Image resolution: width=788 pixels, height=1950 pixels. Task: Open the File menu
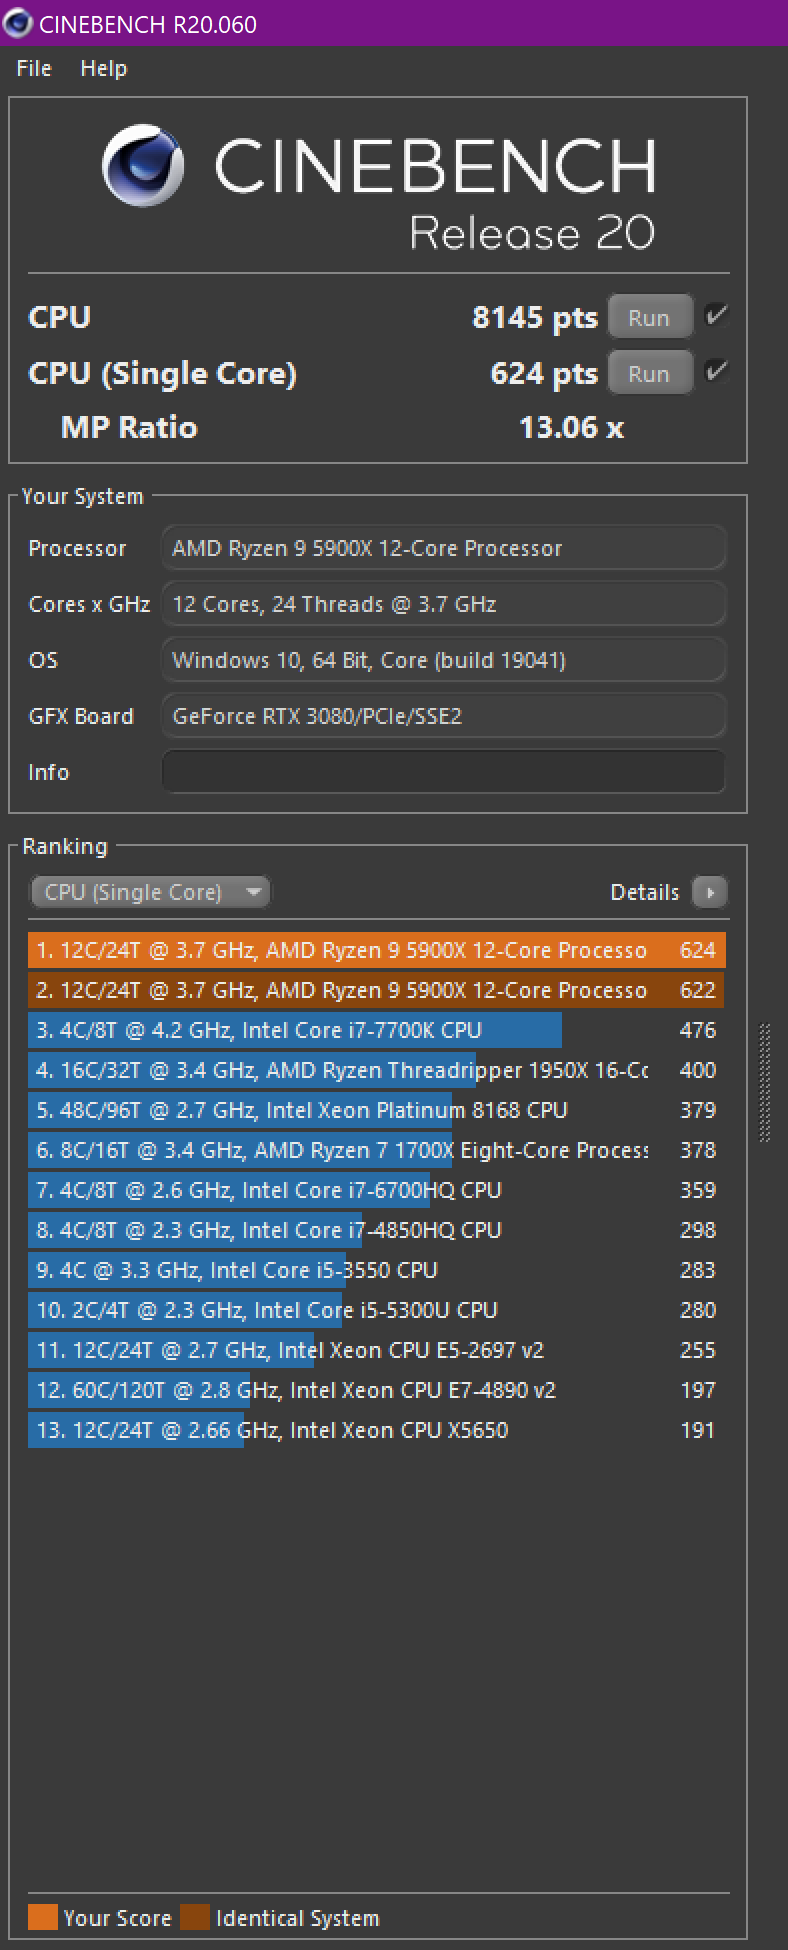[x=34, y=68]
